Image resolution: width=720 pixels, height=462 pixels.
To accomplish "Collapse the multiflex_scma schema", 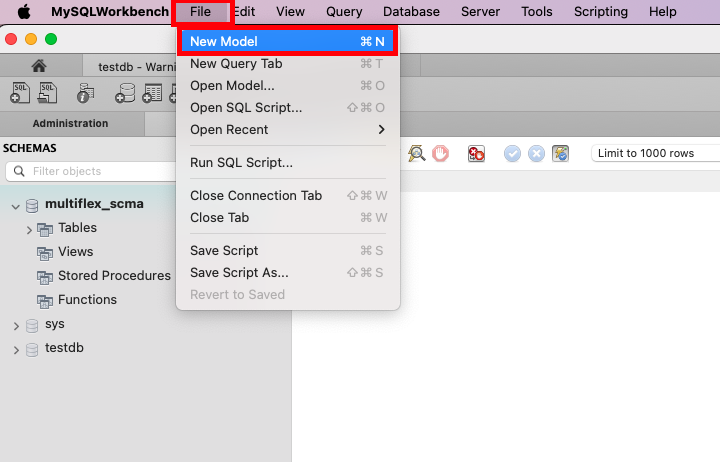I will pos(16,207).
